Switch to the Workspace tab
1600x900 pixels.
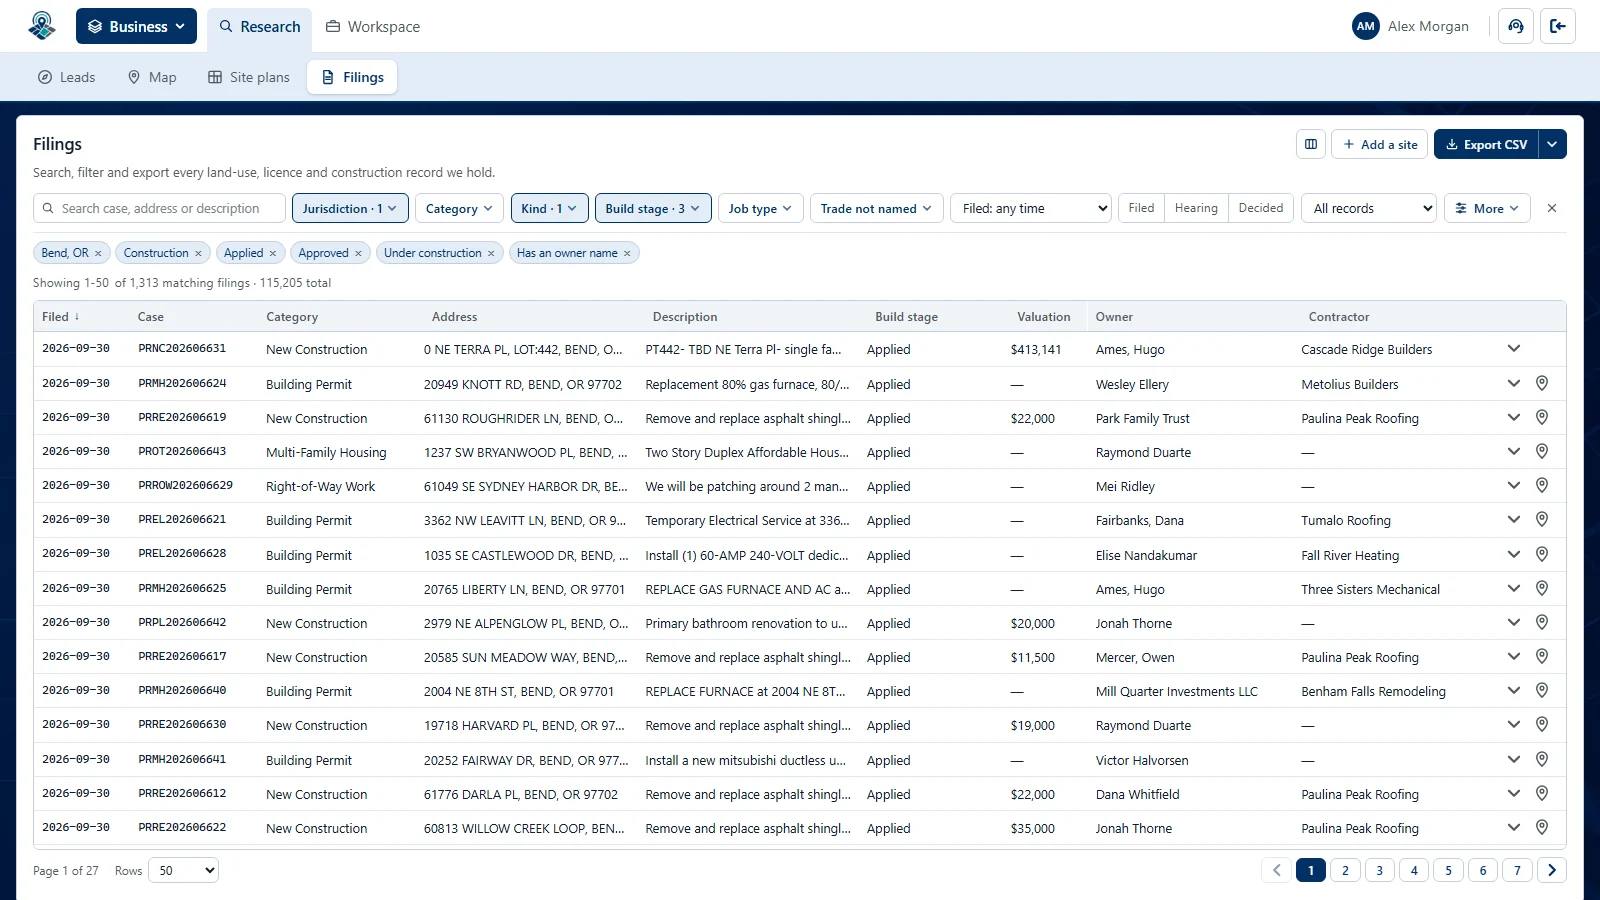point(373,27)
